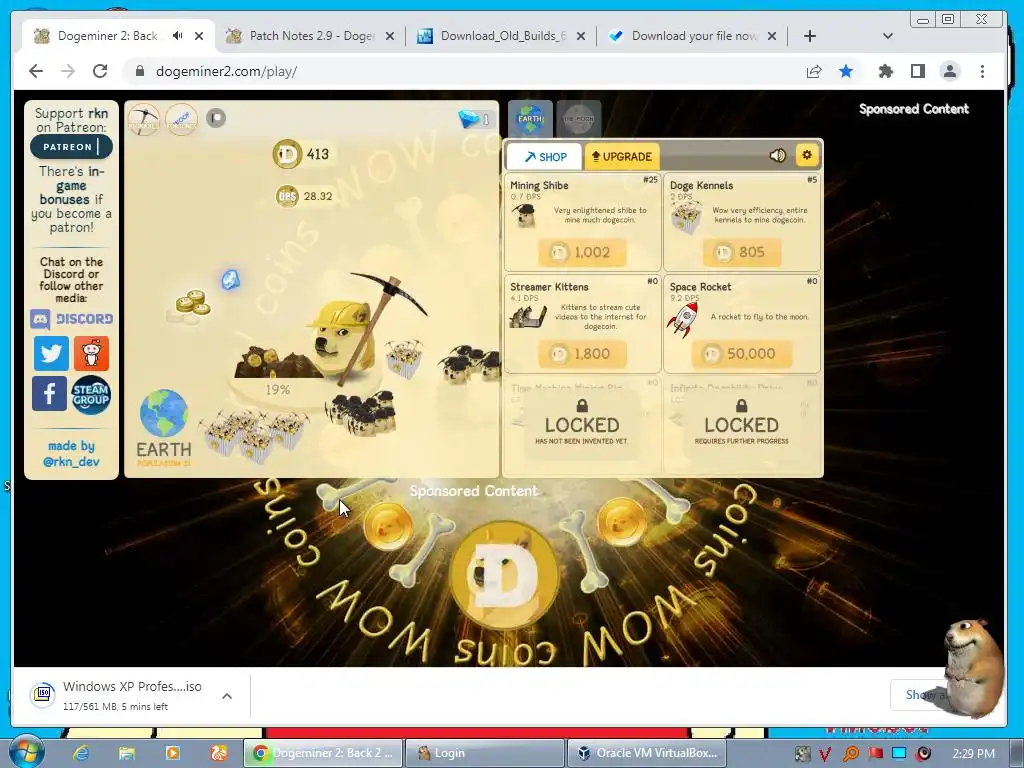Switch to the UPGRADE tab
The height and width of the screenshot is (768, 1024).
click(622, 157)
